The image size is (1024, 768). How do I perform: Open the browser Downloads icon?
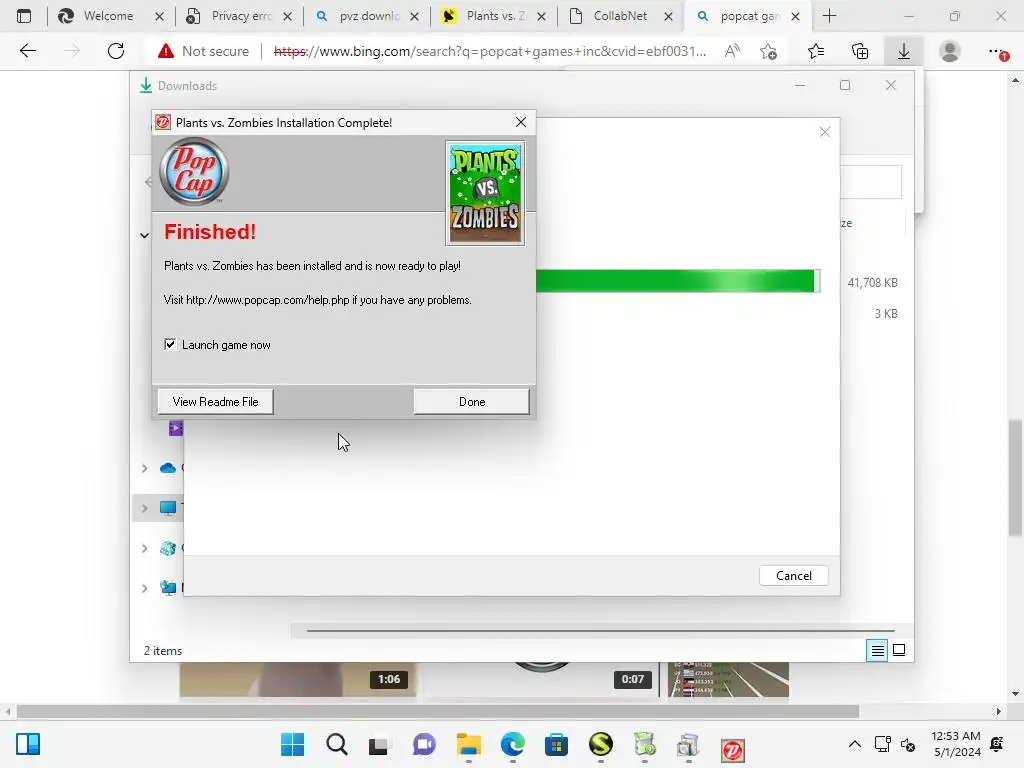tap(904, 51)
